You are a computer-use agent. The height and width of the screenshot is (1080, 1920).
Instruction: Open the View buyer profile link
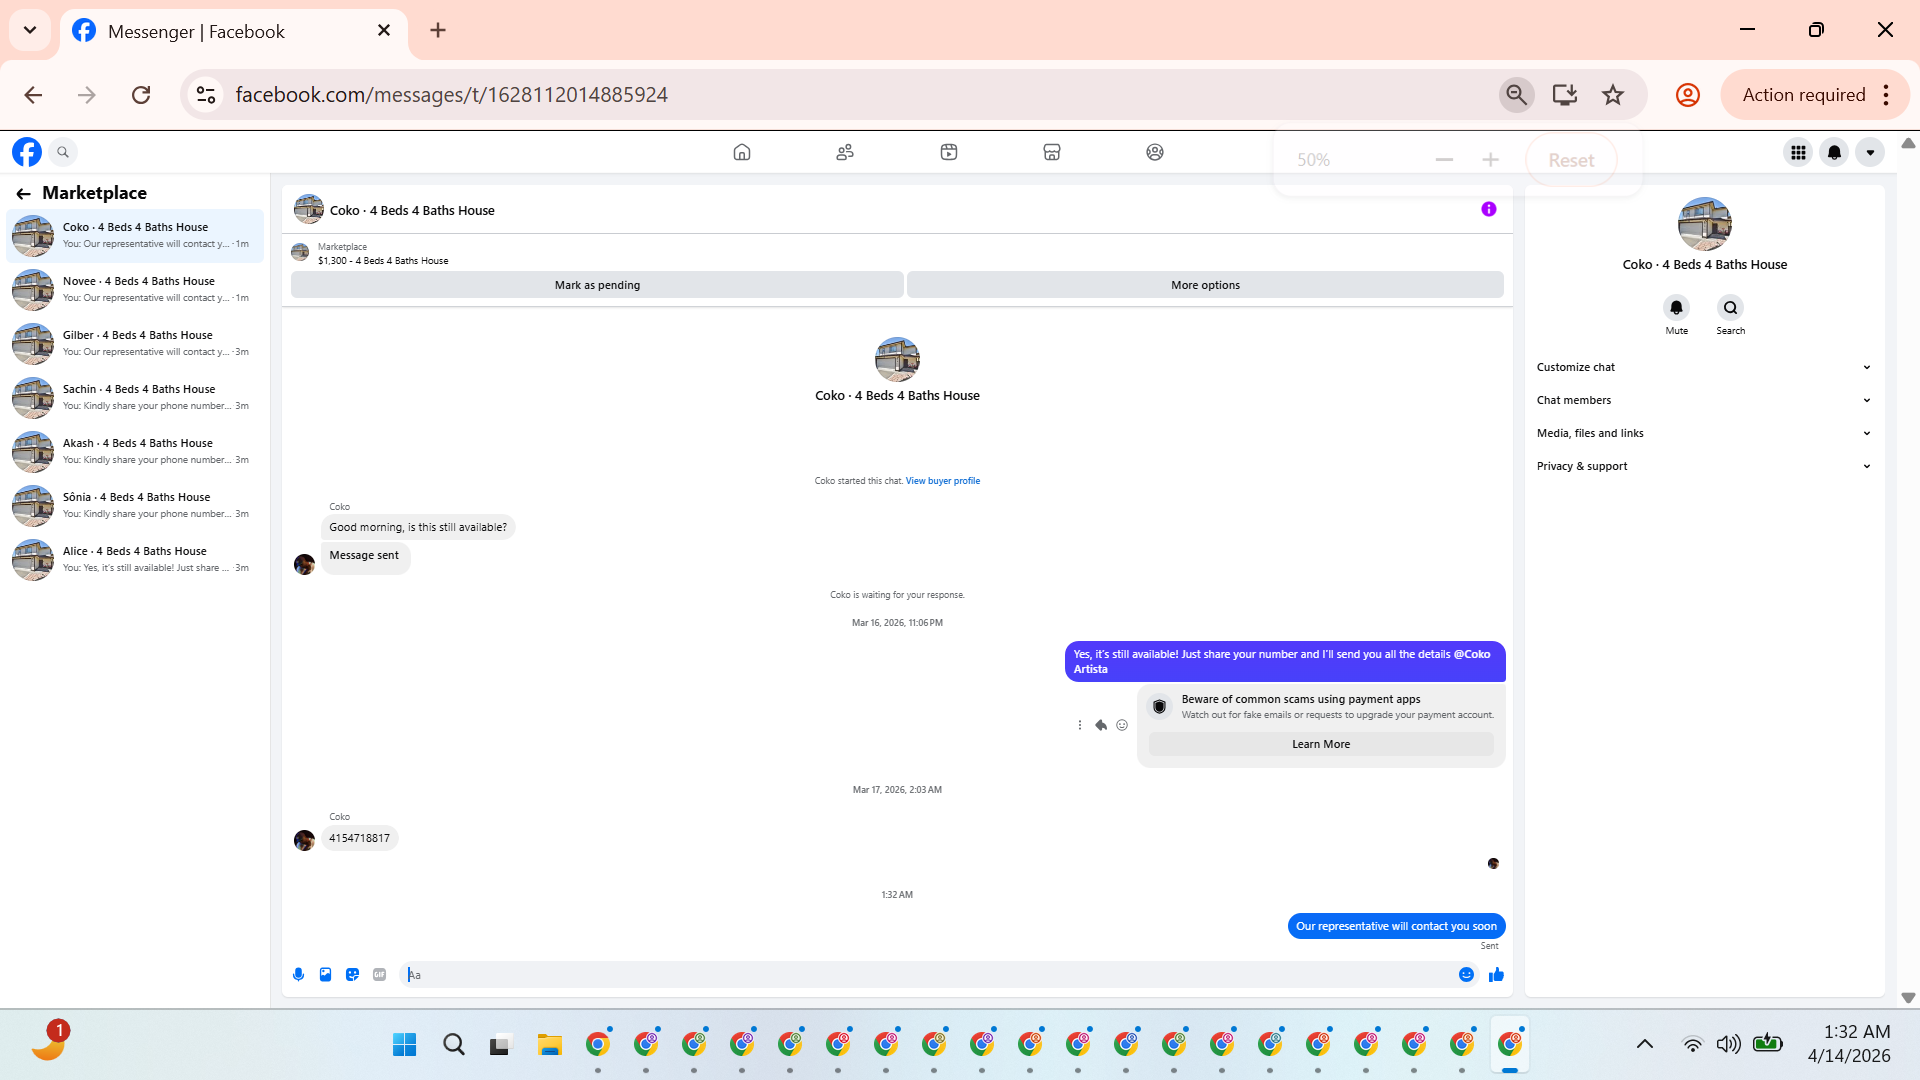pos(942,481)
